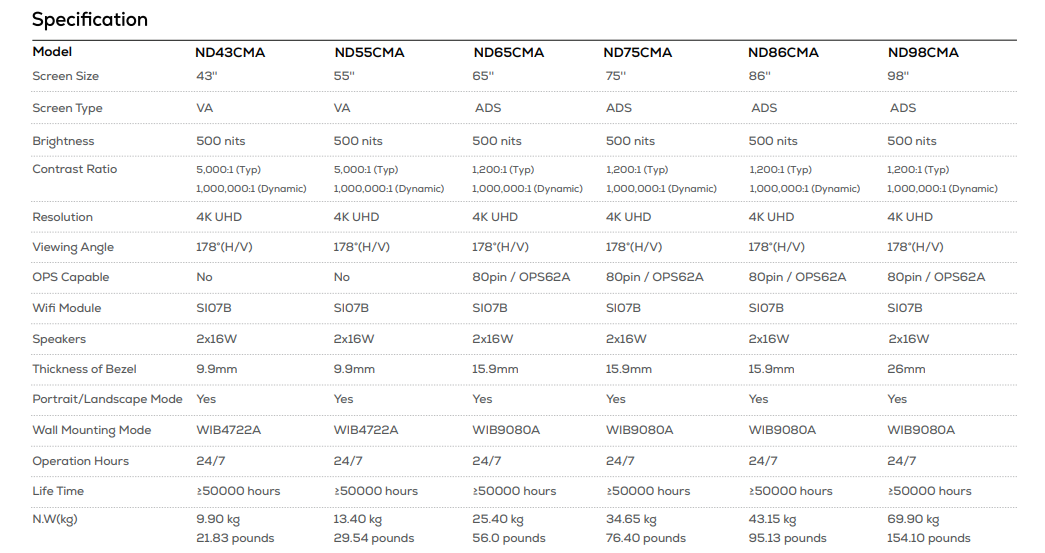Select the Operation Hours row label
The width and height of the screenshot is (1045, 553).
click(x=80, y=461)
